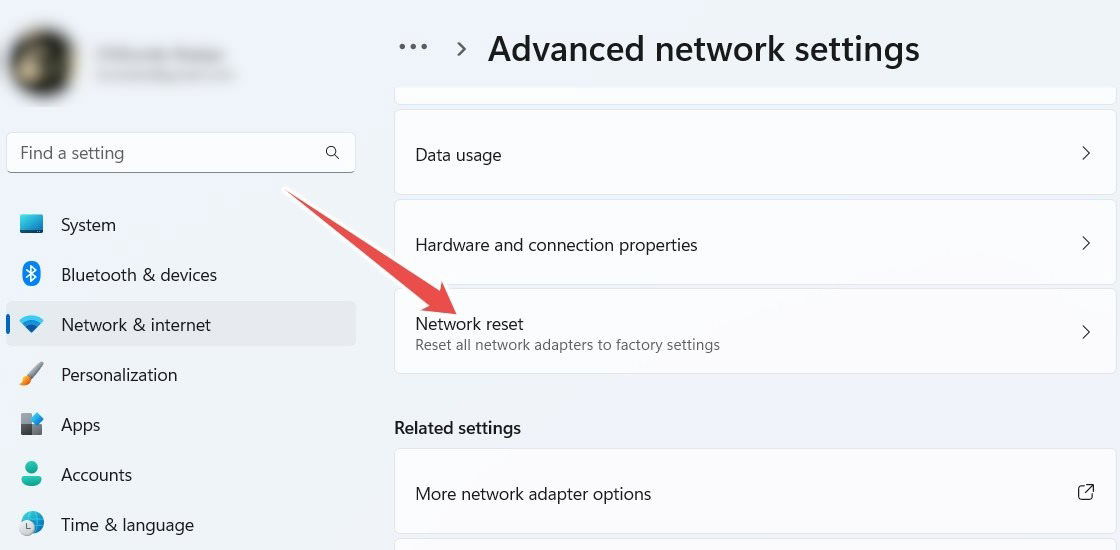Open More network adapter options
Image resolution: width=1120 pixels, height=550 pixels.
(x=755, y=491)
